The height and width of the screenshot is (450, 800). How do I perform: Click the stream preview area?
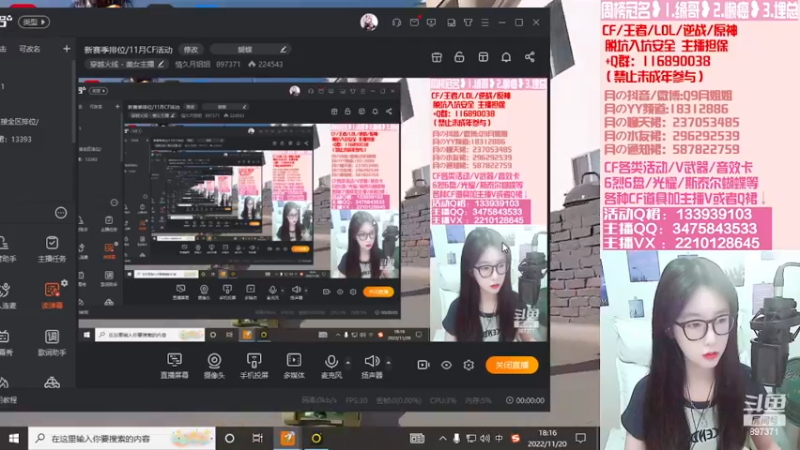(x=313, y=210)
